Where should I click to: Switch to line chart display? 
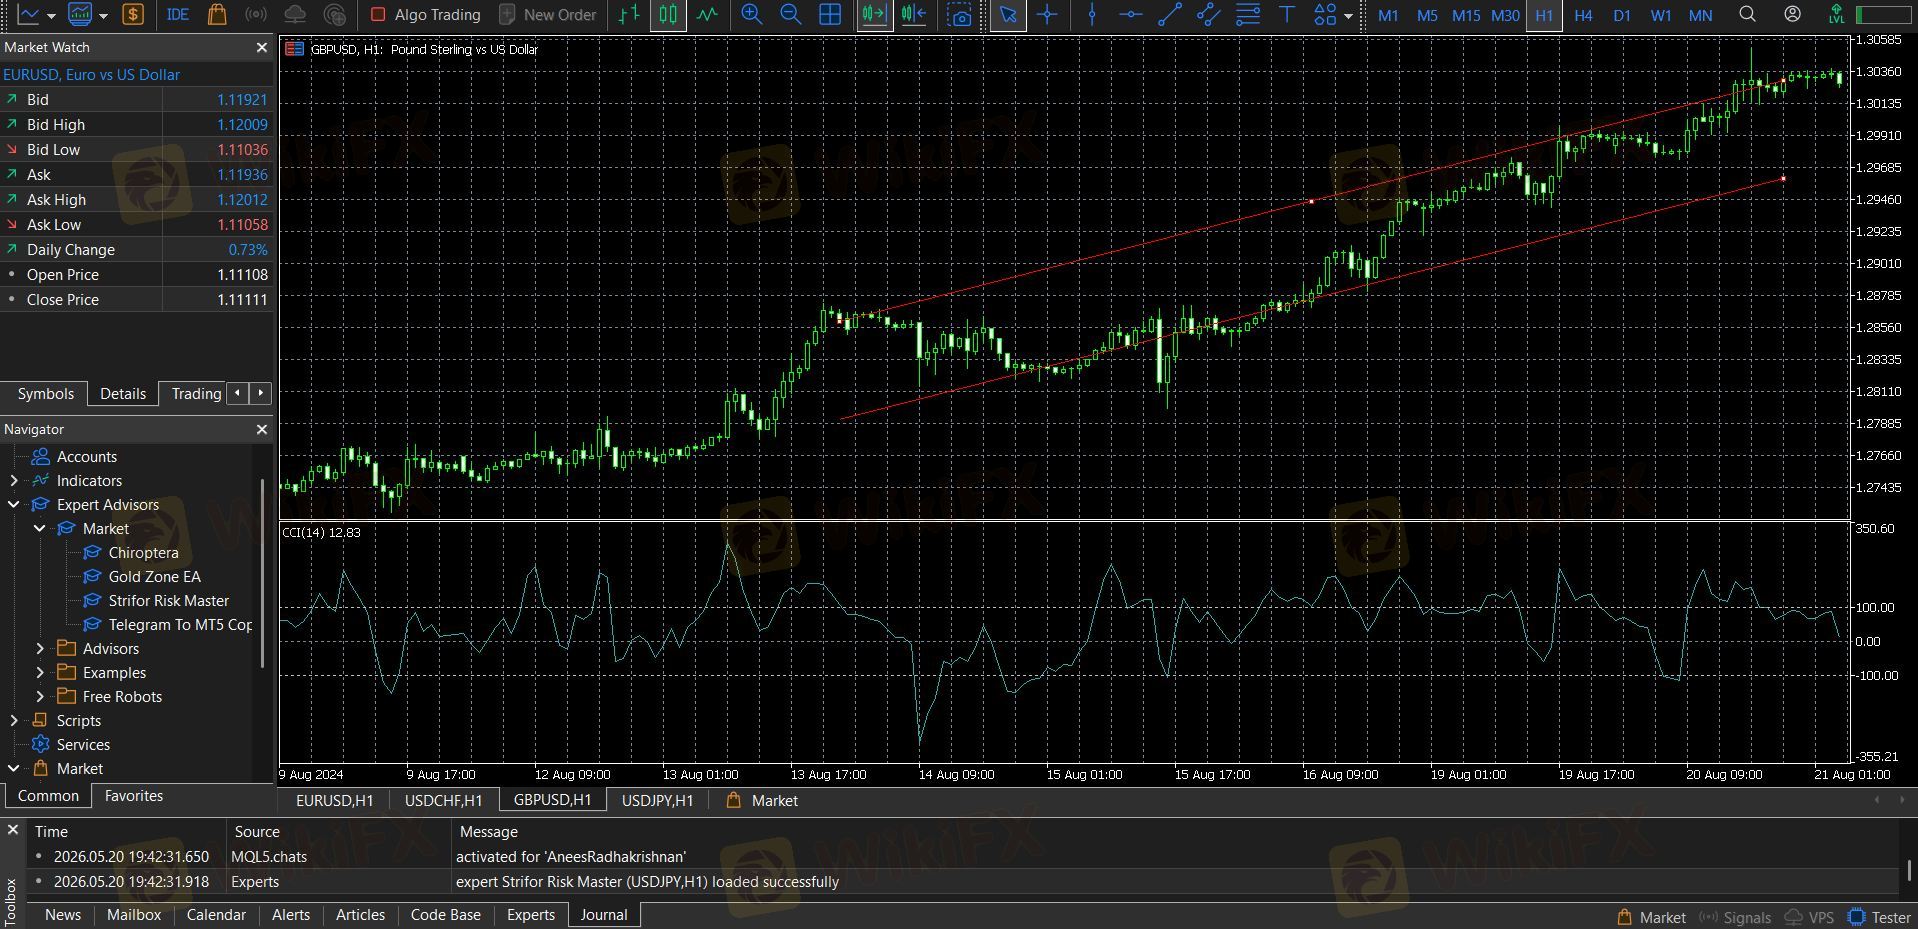(x=707, y=15)
